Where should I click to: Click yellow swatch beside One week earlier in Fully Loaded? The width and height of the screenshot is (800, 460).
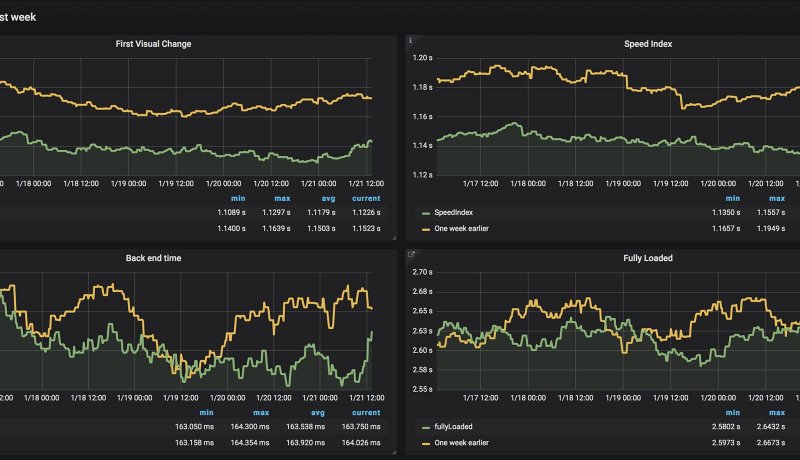[x=426, y=444]
